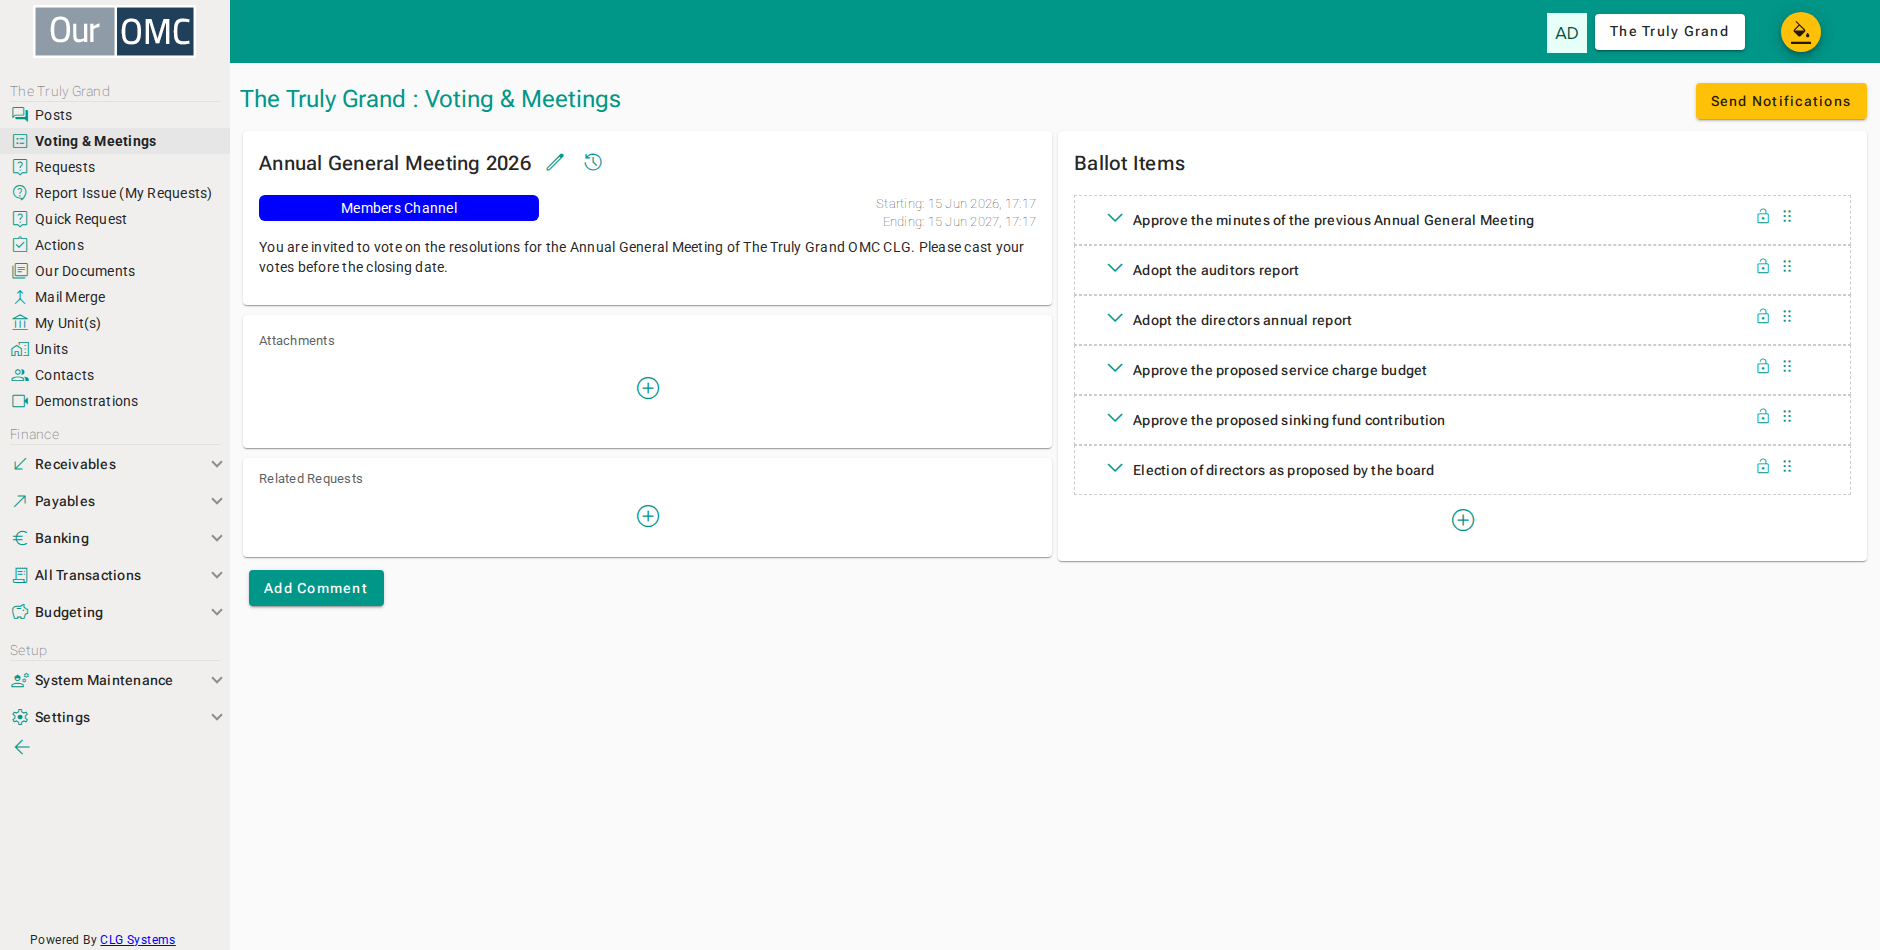Open Our Documents
Image resolution: width=1880 pixels, height=950 pixels.
click(115, 271)
